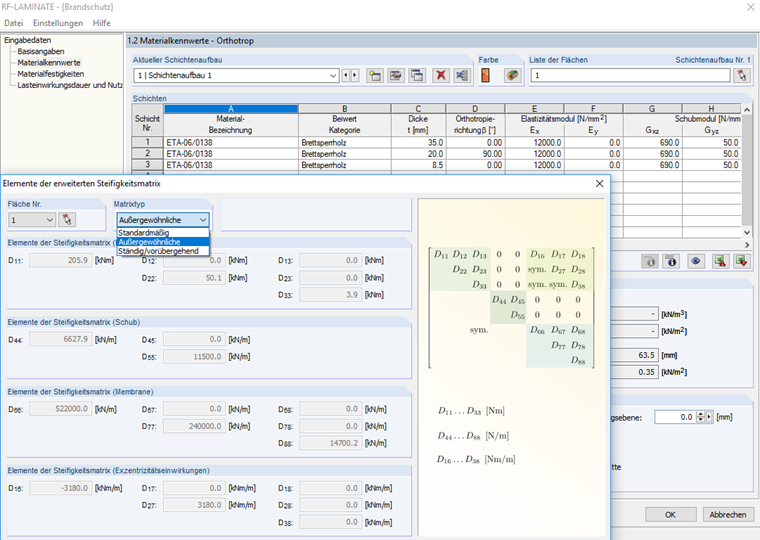Viewport: 760px width, 540px height.
Task: Click the copy Schichtenaufbau overlapping-windows icon
Action: (x=417, y=76)
